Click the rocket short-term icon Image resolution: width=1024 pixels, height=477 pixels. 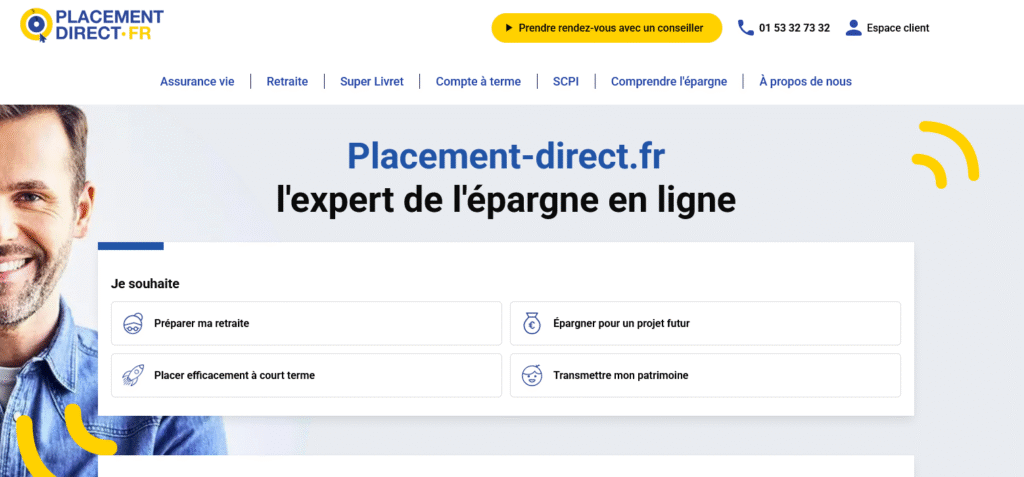click(x=133, y=376)
